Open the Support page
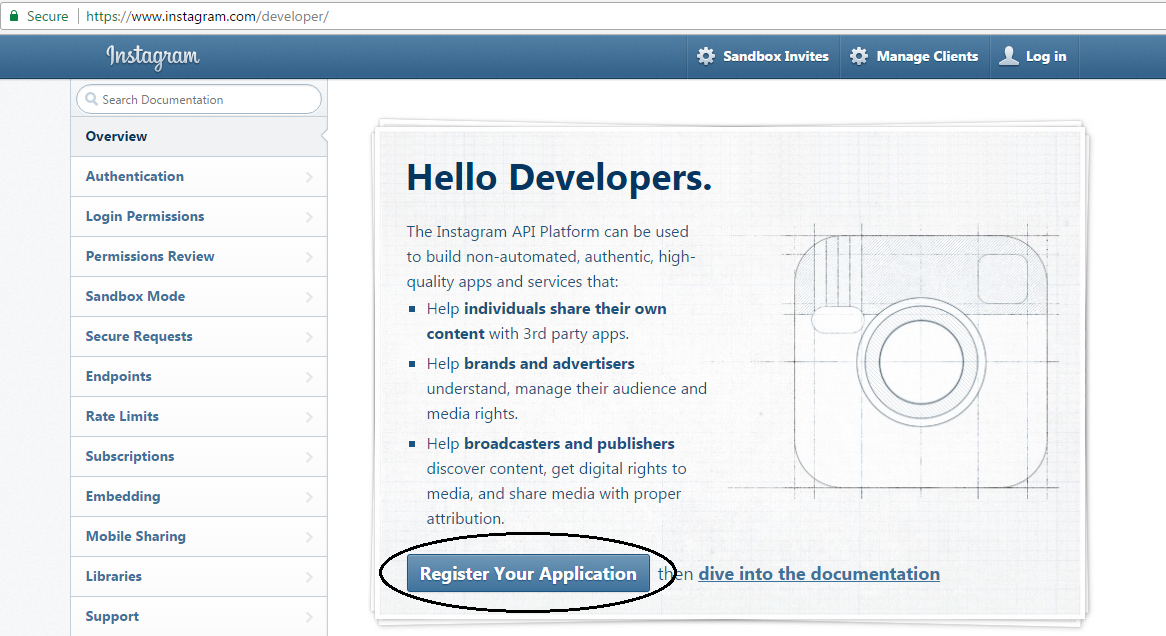 [x=199, y=616]
